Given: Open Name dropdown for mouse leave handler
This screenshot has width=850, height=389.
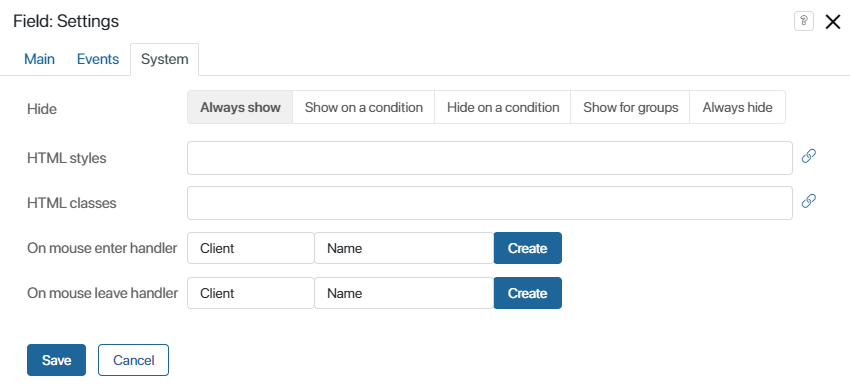Looking at the screenshot, I should click(404, 293).
